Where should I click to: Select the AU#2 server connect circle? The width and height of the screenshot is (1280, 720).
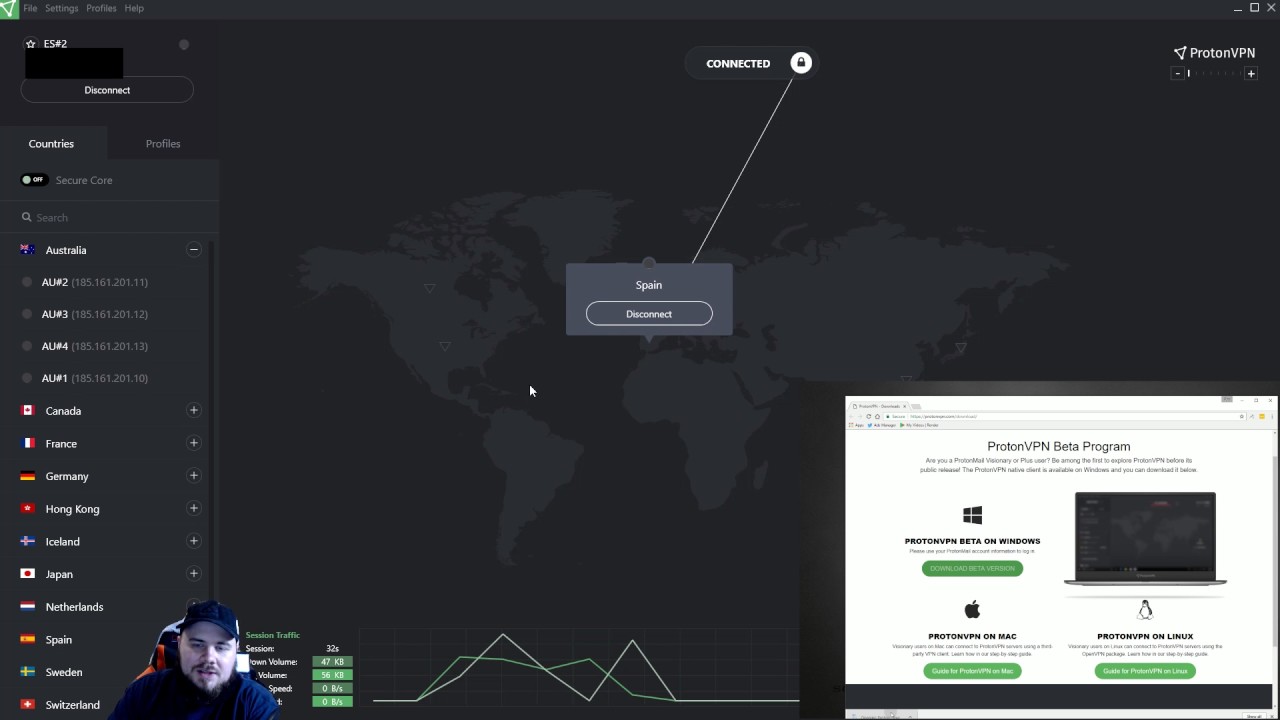(27, 282)
